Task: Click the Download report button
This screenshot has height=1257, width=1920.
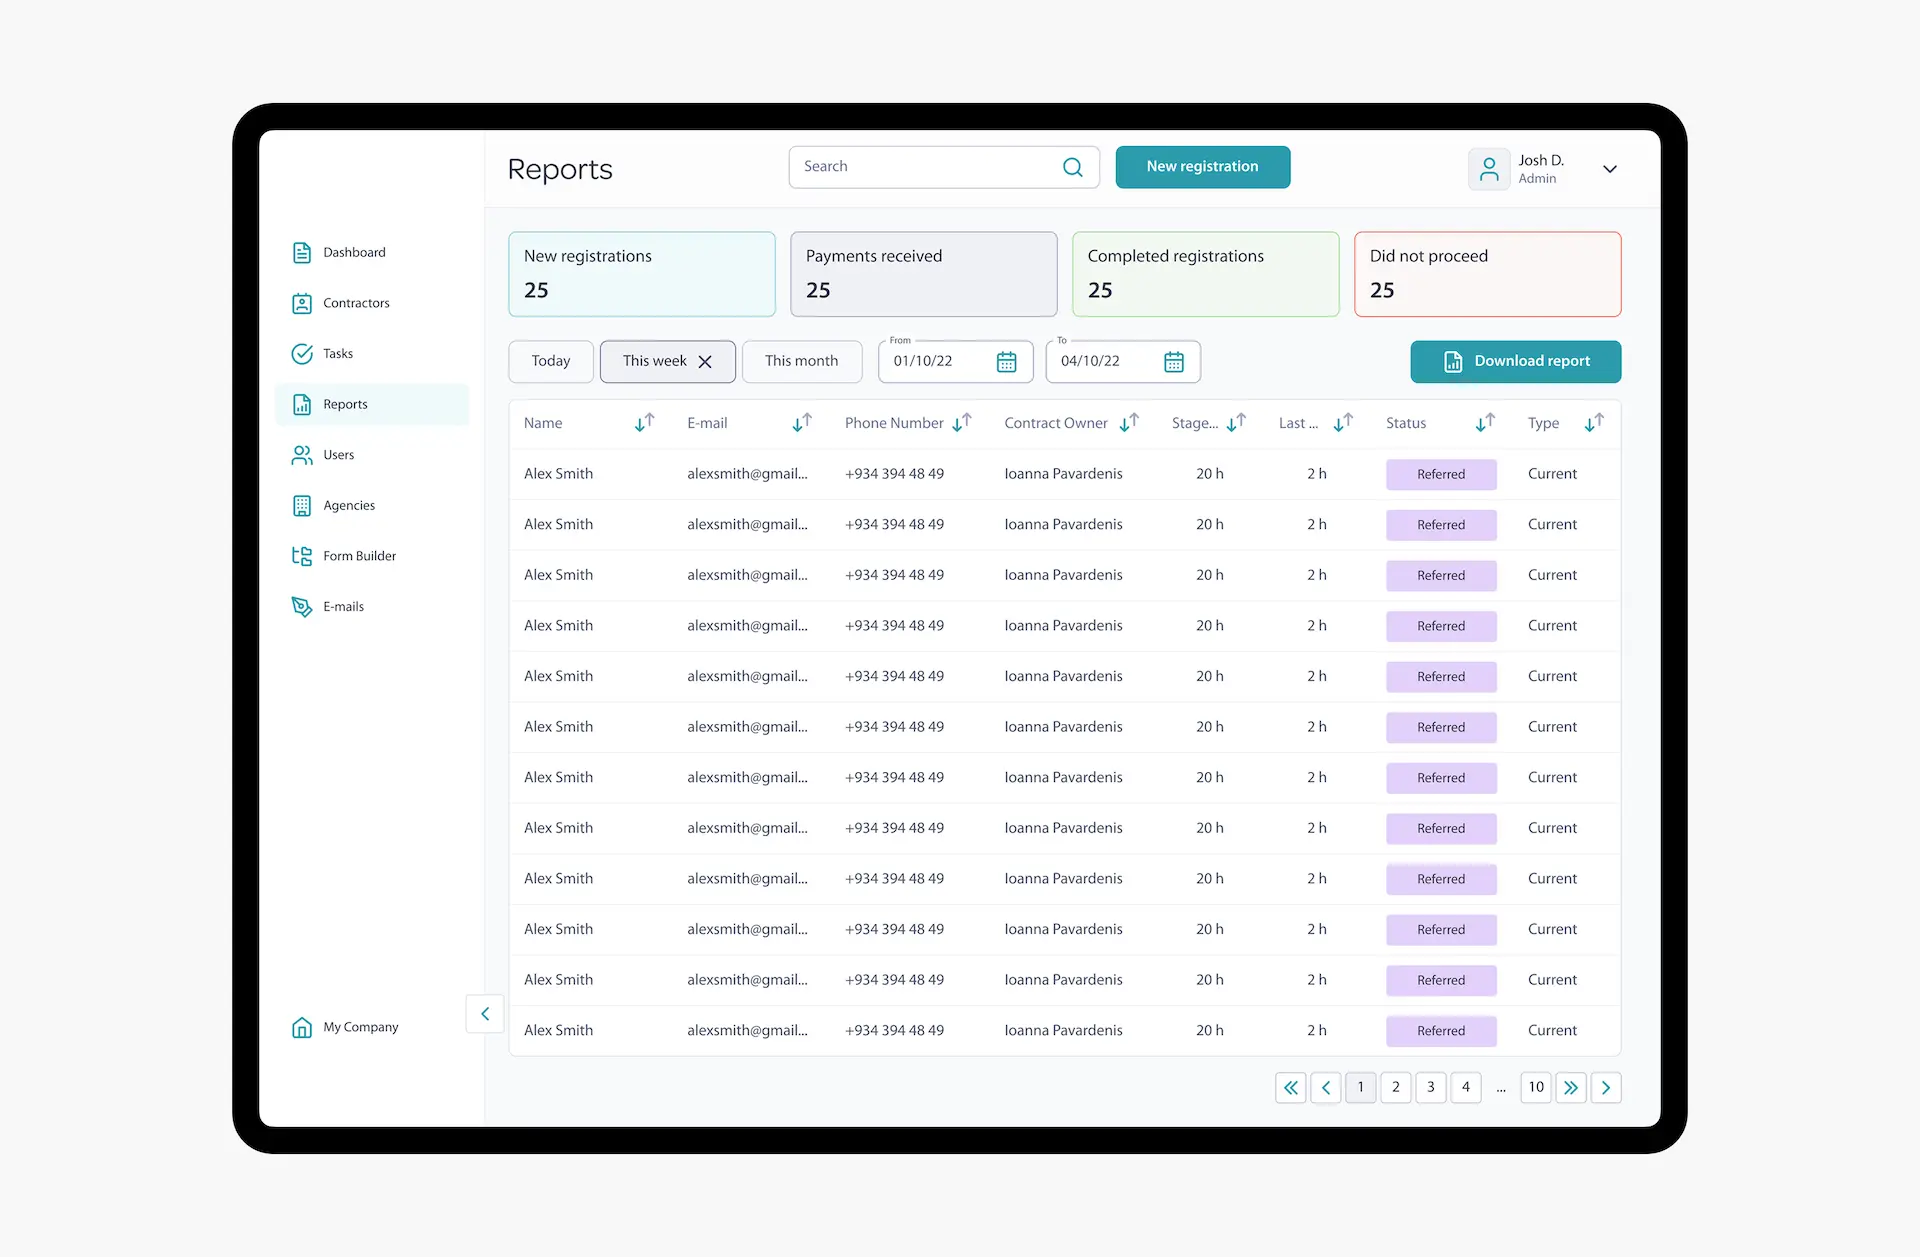Action: pos(1515,361)
